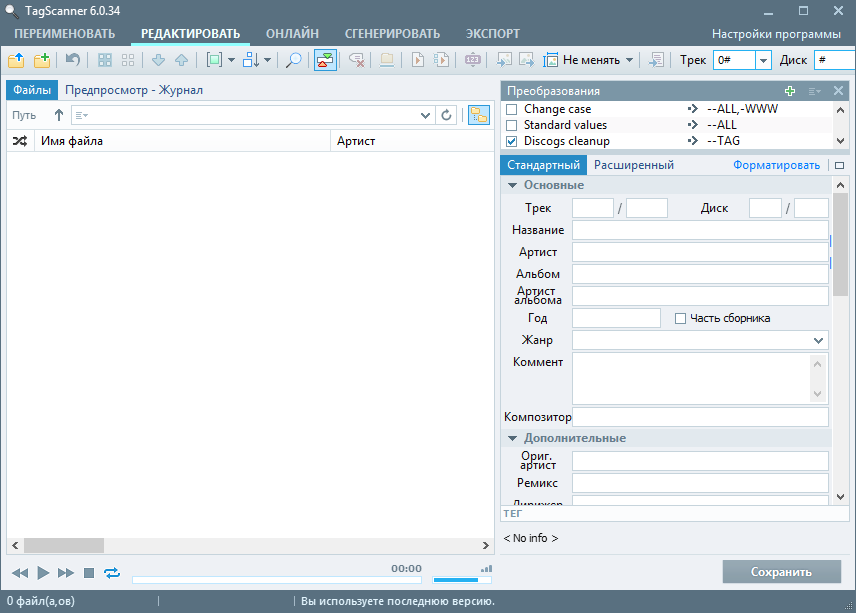
Task: Open the Расширенный tag editor tab
Action: 633,165
